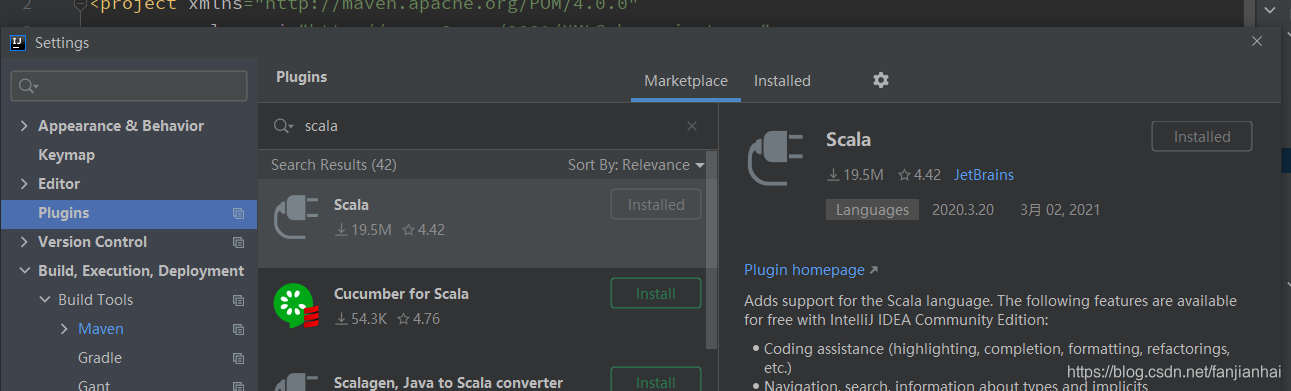The height and width of the screenshot is (391, 1291).
Task: Click the project-level icon beside Maven
Action: pos(238,329)
